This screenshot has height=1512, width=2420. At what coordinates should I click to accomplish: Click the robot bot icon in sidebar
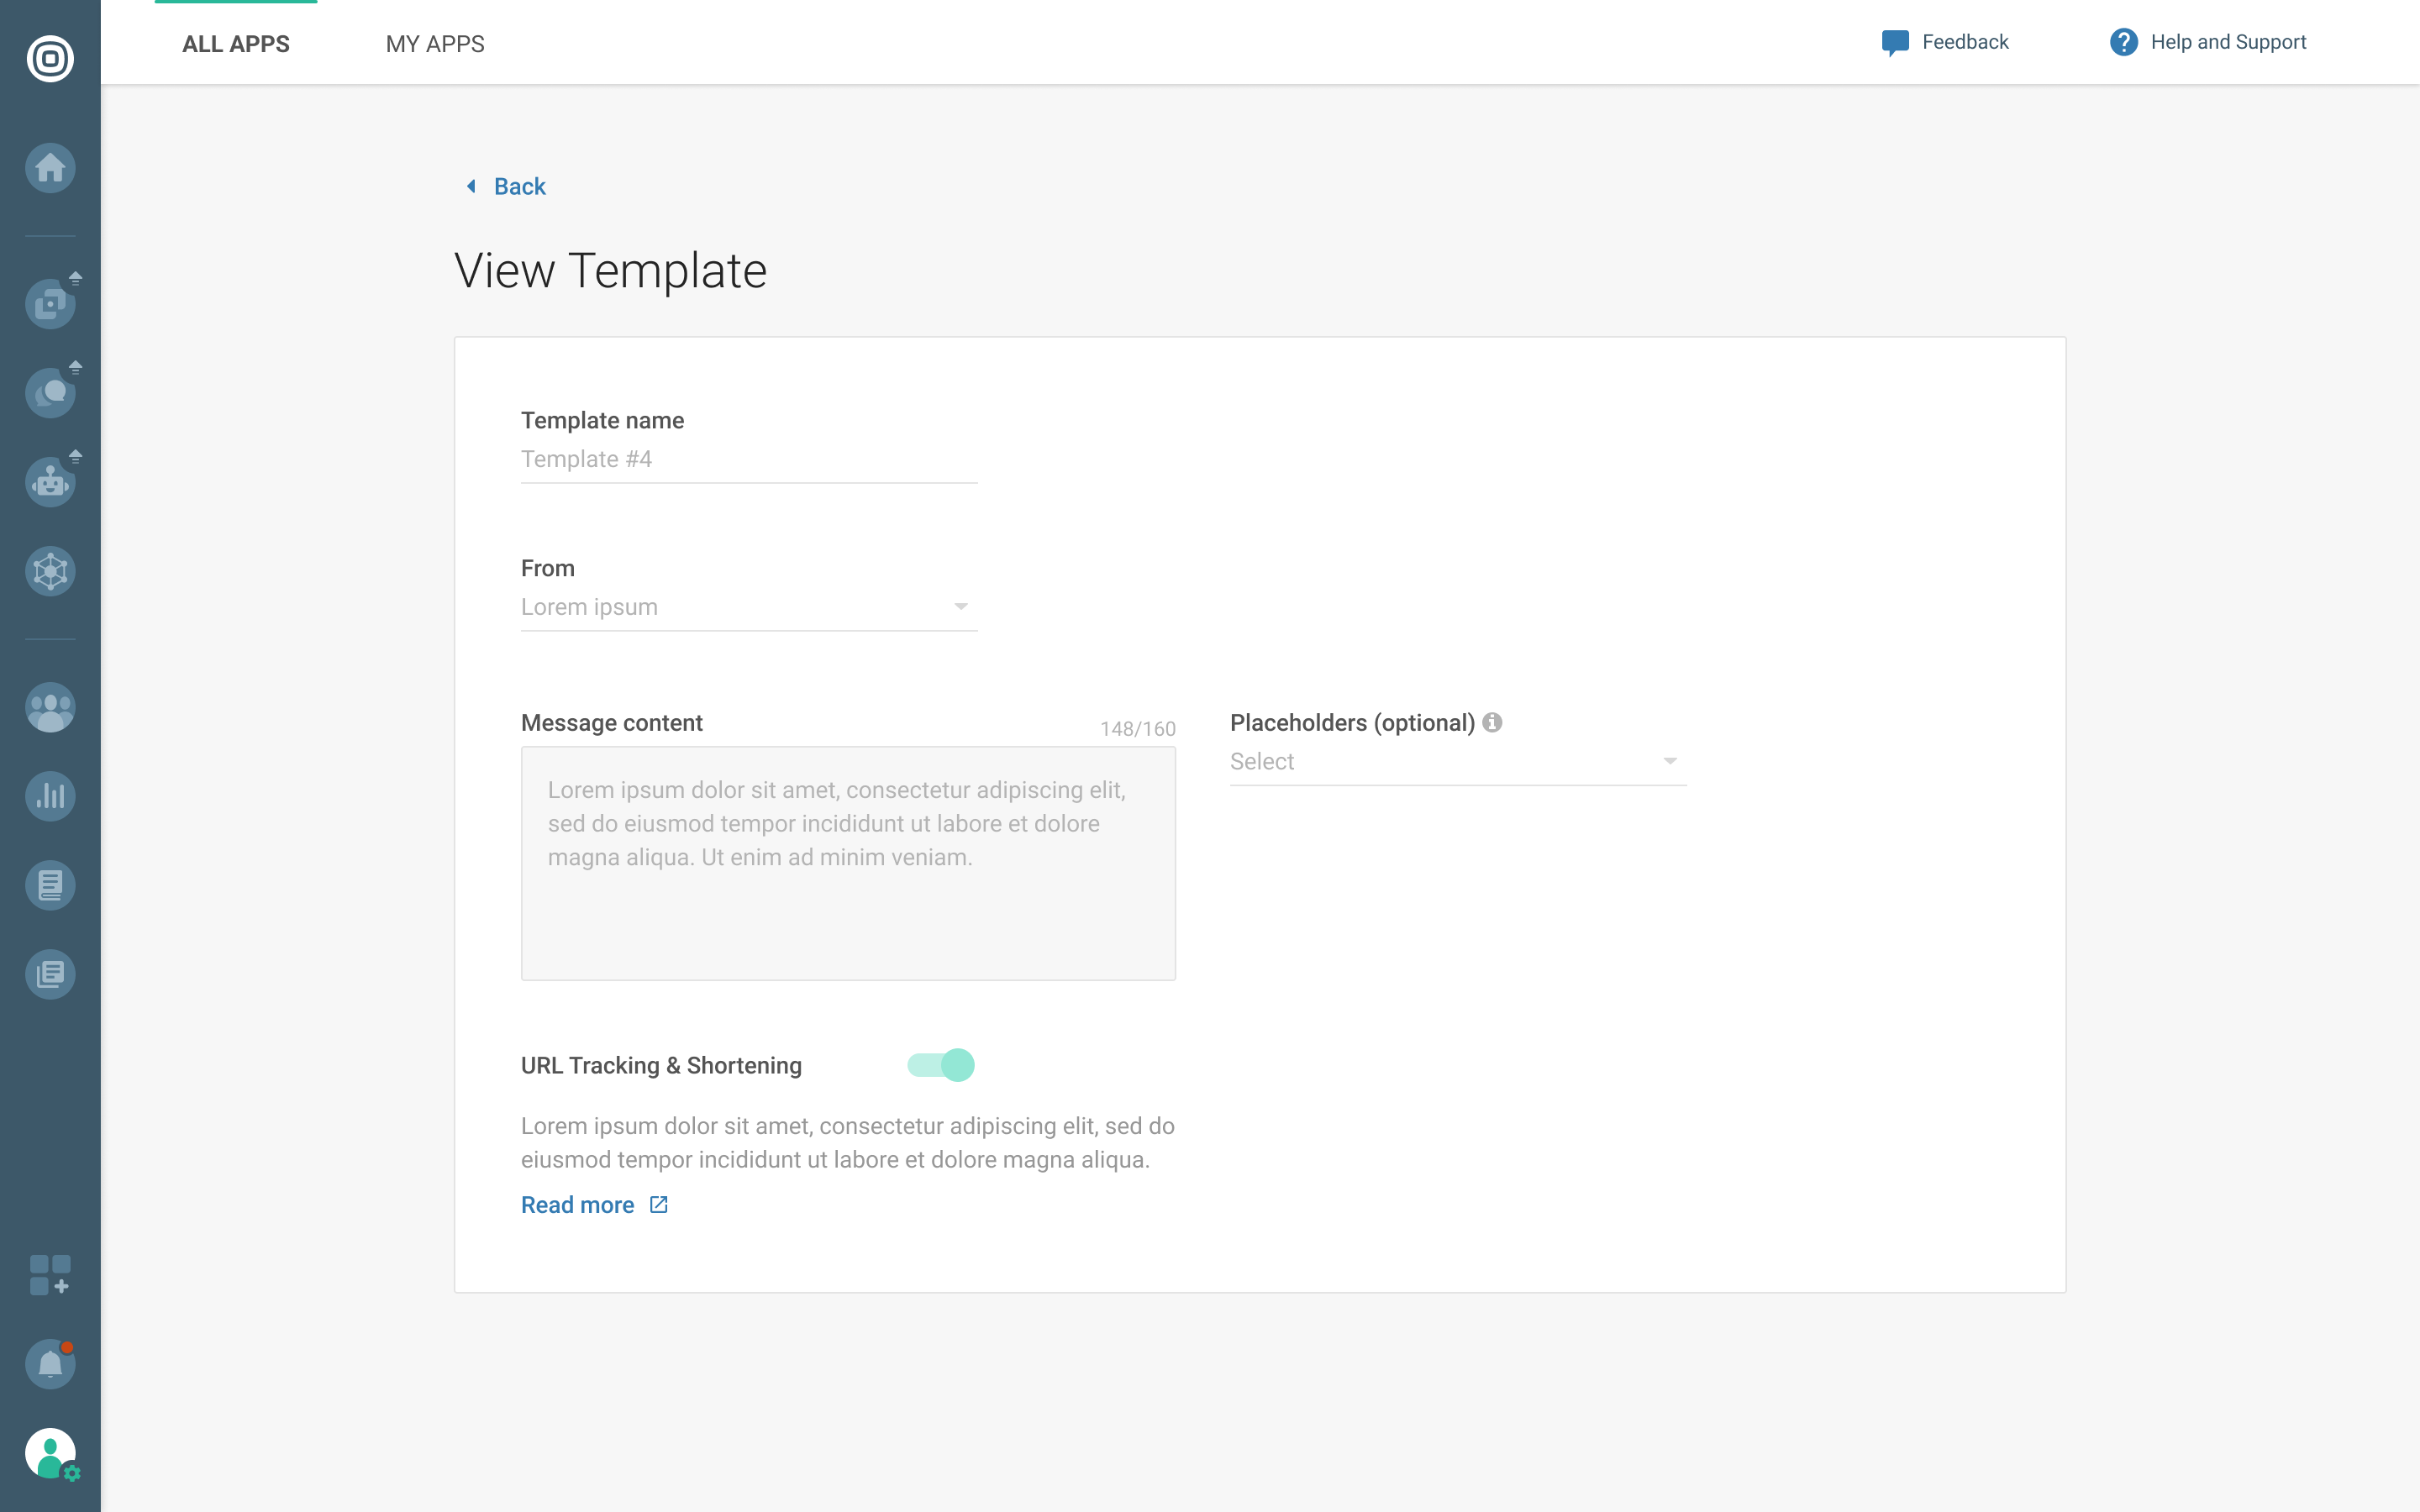[50, 483]
